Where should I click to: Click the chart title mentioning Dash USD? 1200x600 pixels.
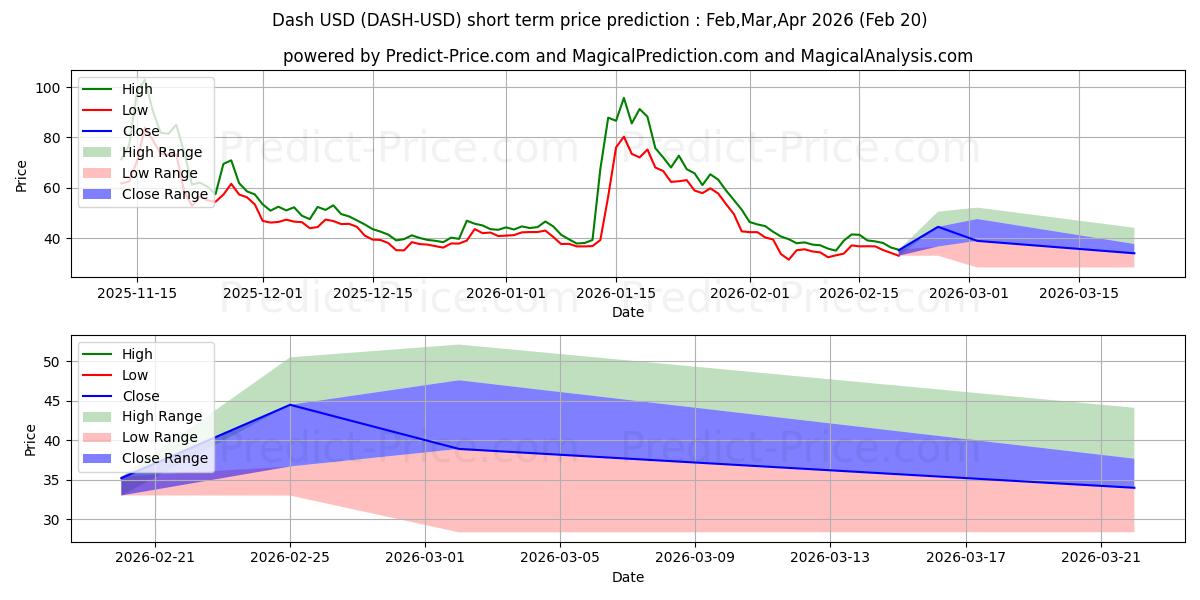point(599,19)
